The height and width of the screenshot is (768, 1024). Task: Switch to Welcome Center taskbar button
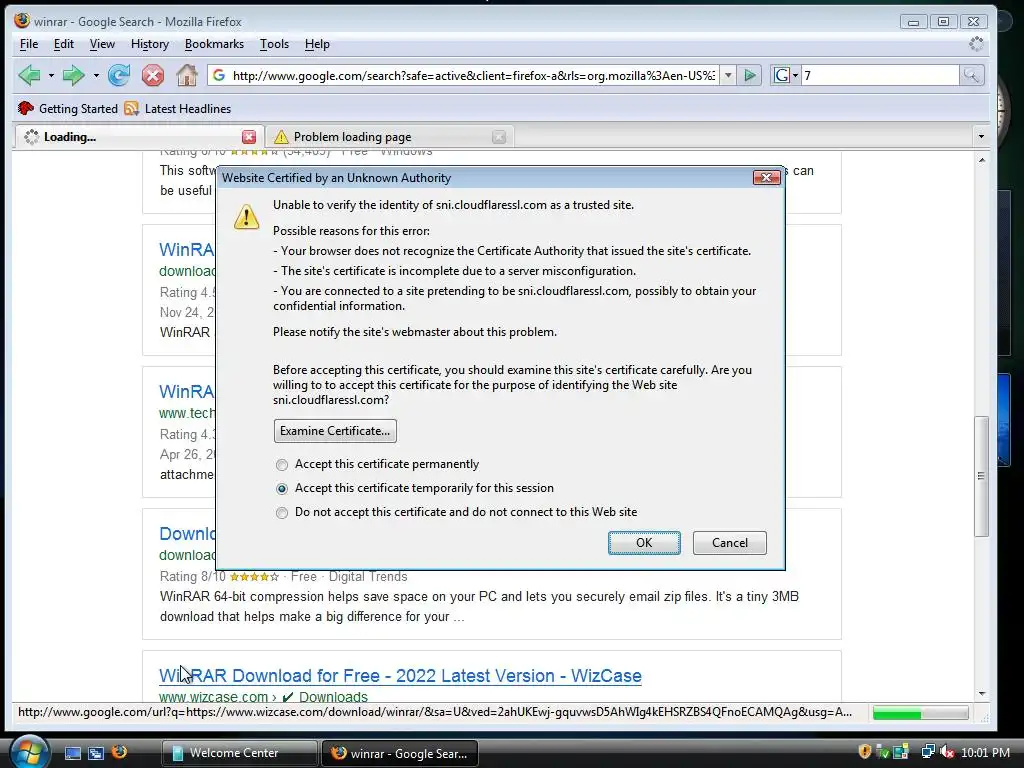coord(239,753)
